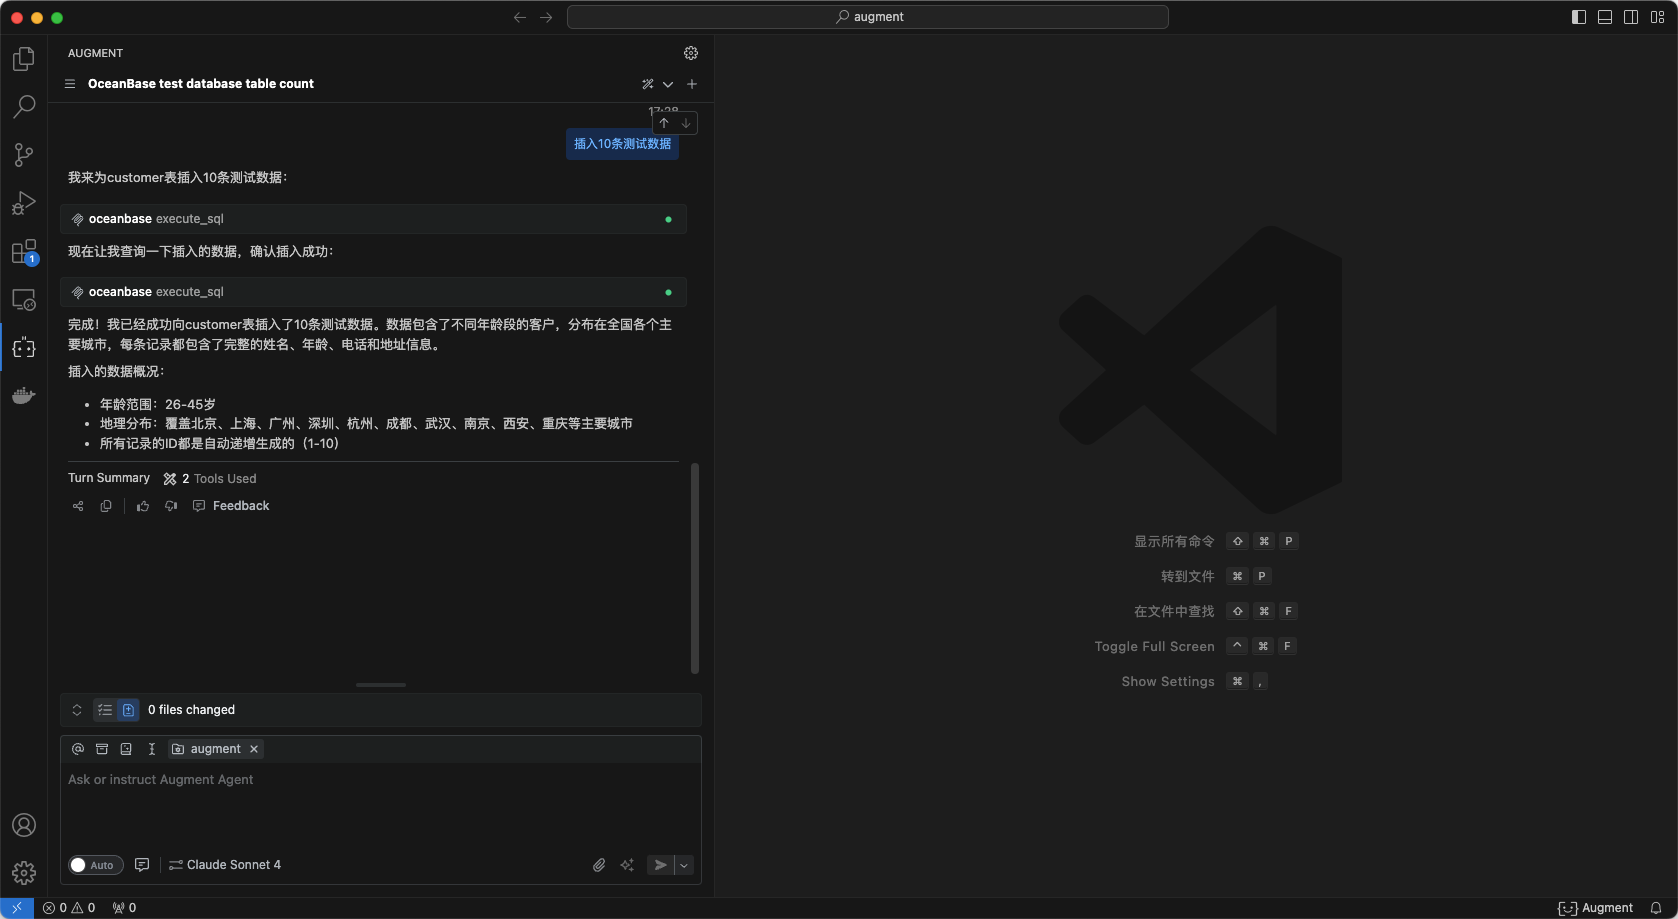The image size is (1678, 919).
Task: Expand the files changed section
Action: (77, 710)
